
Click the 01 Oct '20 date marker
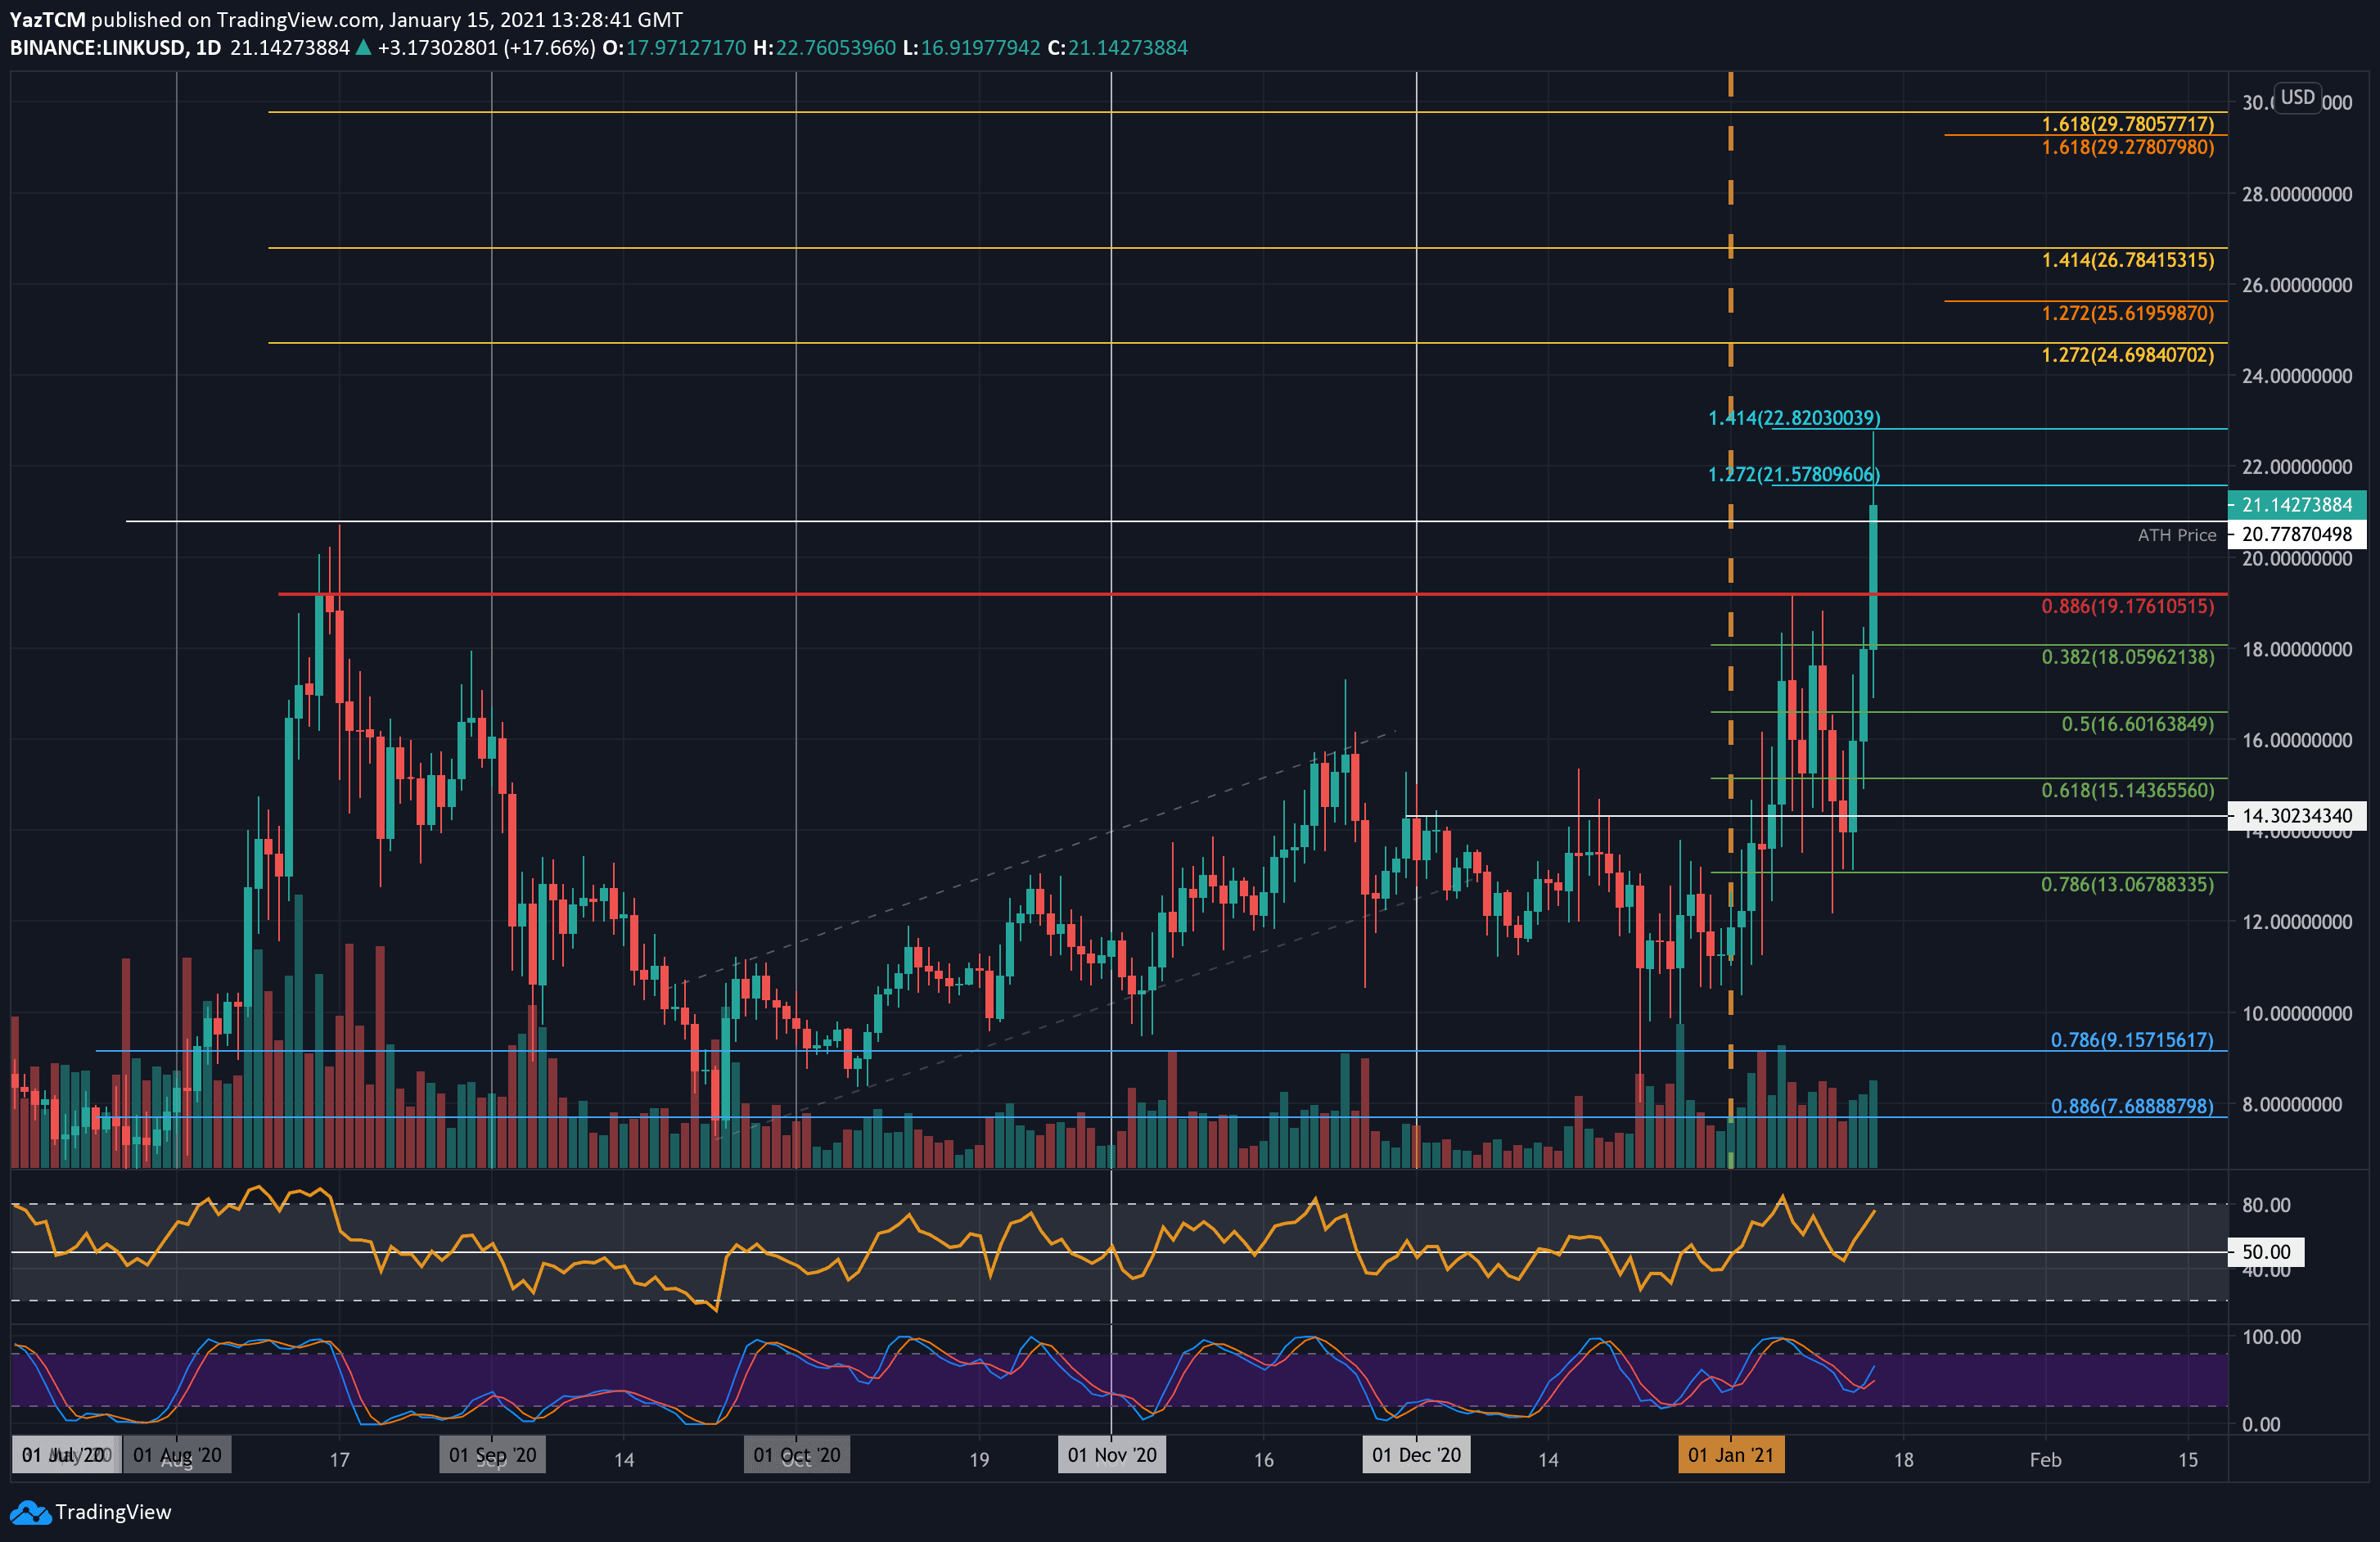point(796,1455)
